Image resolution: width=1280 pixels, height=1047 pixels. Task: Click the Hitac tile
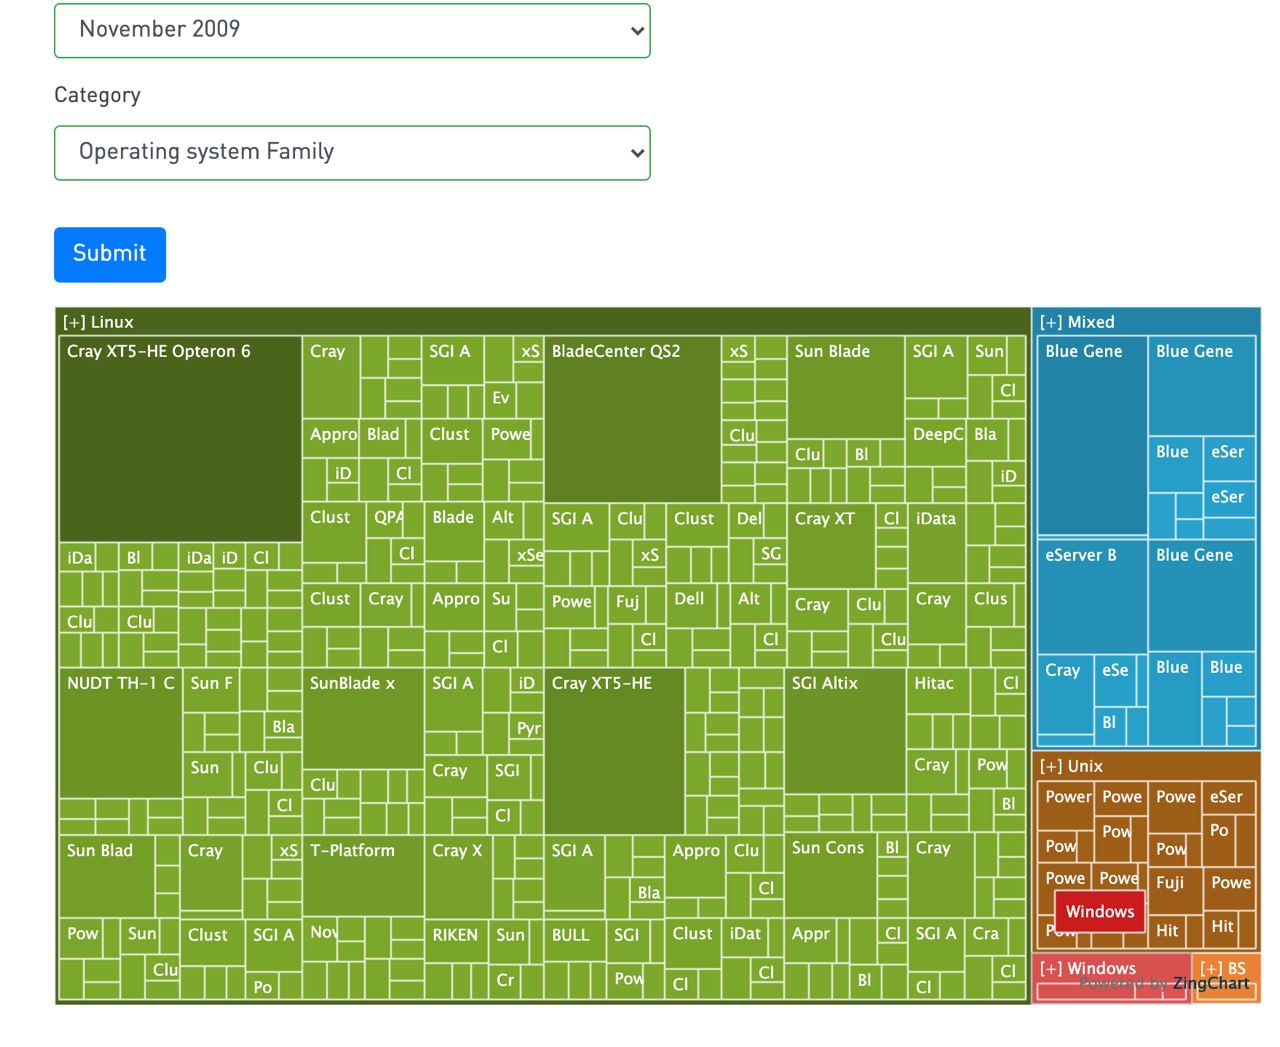pos(937,691)
